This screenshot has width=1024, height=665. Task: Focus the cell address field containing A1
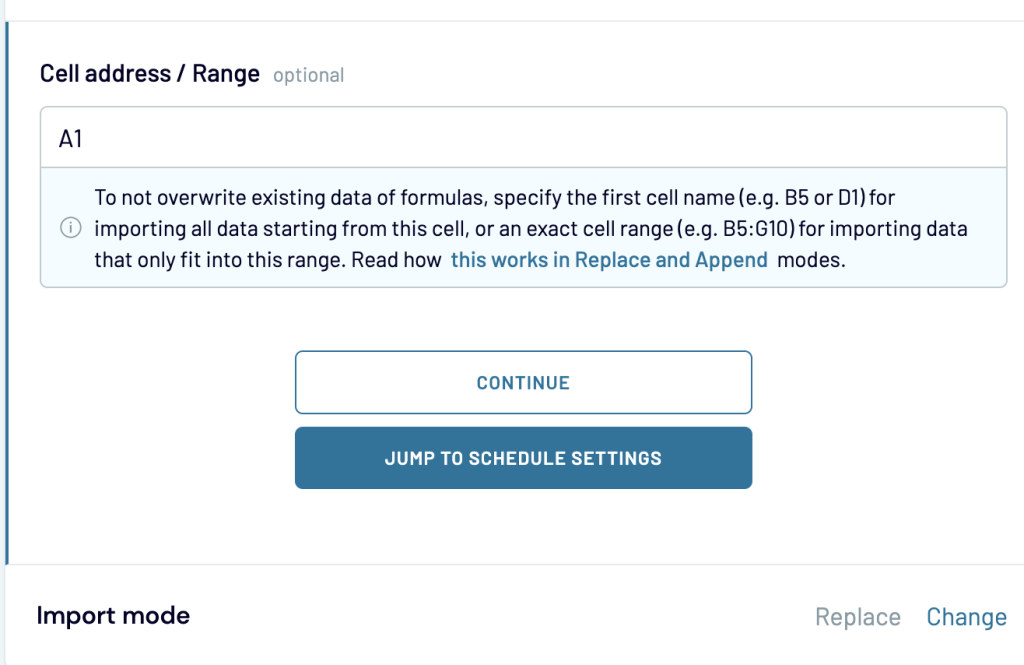click(523, 138)
